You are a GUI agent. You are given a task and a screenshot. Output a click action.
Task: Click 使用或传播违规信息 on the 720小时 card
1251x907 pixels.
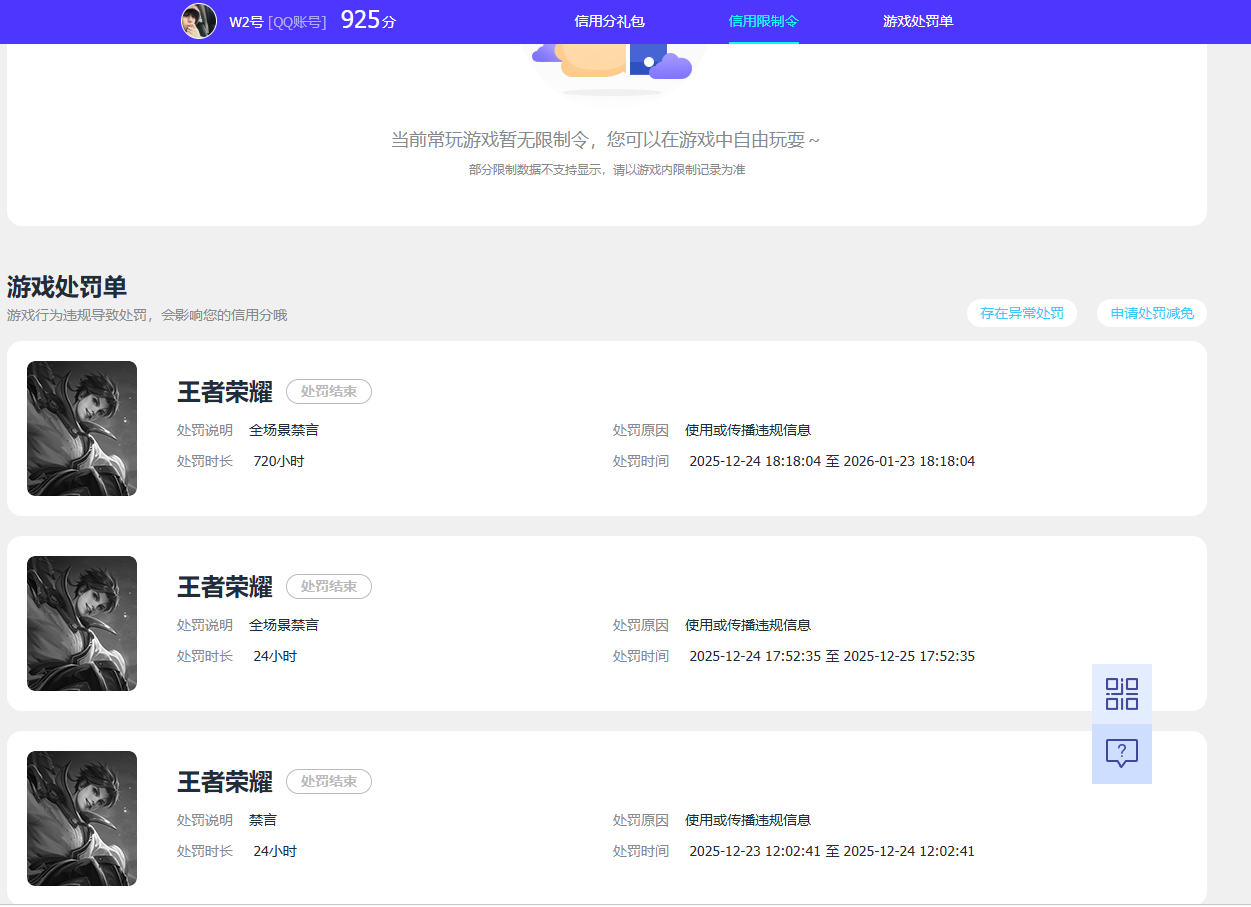748,430
